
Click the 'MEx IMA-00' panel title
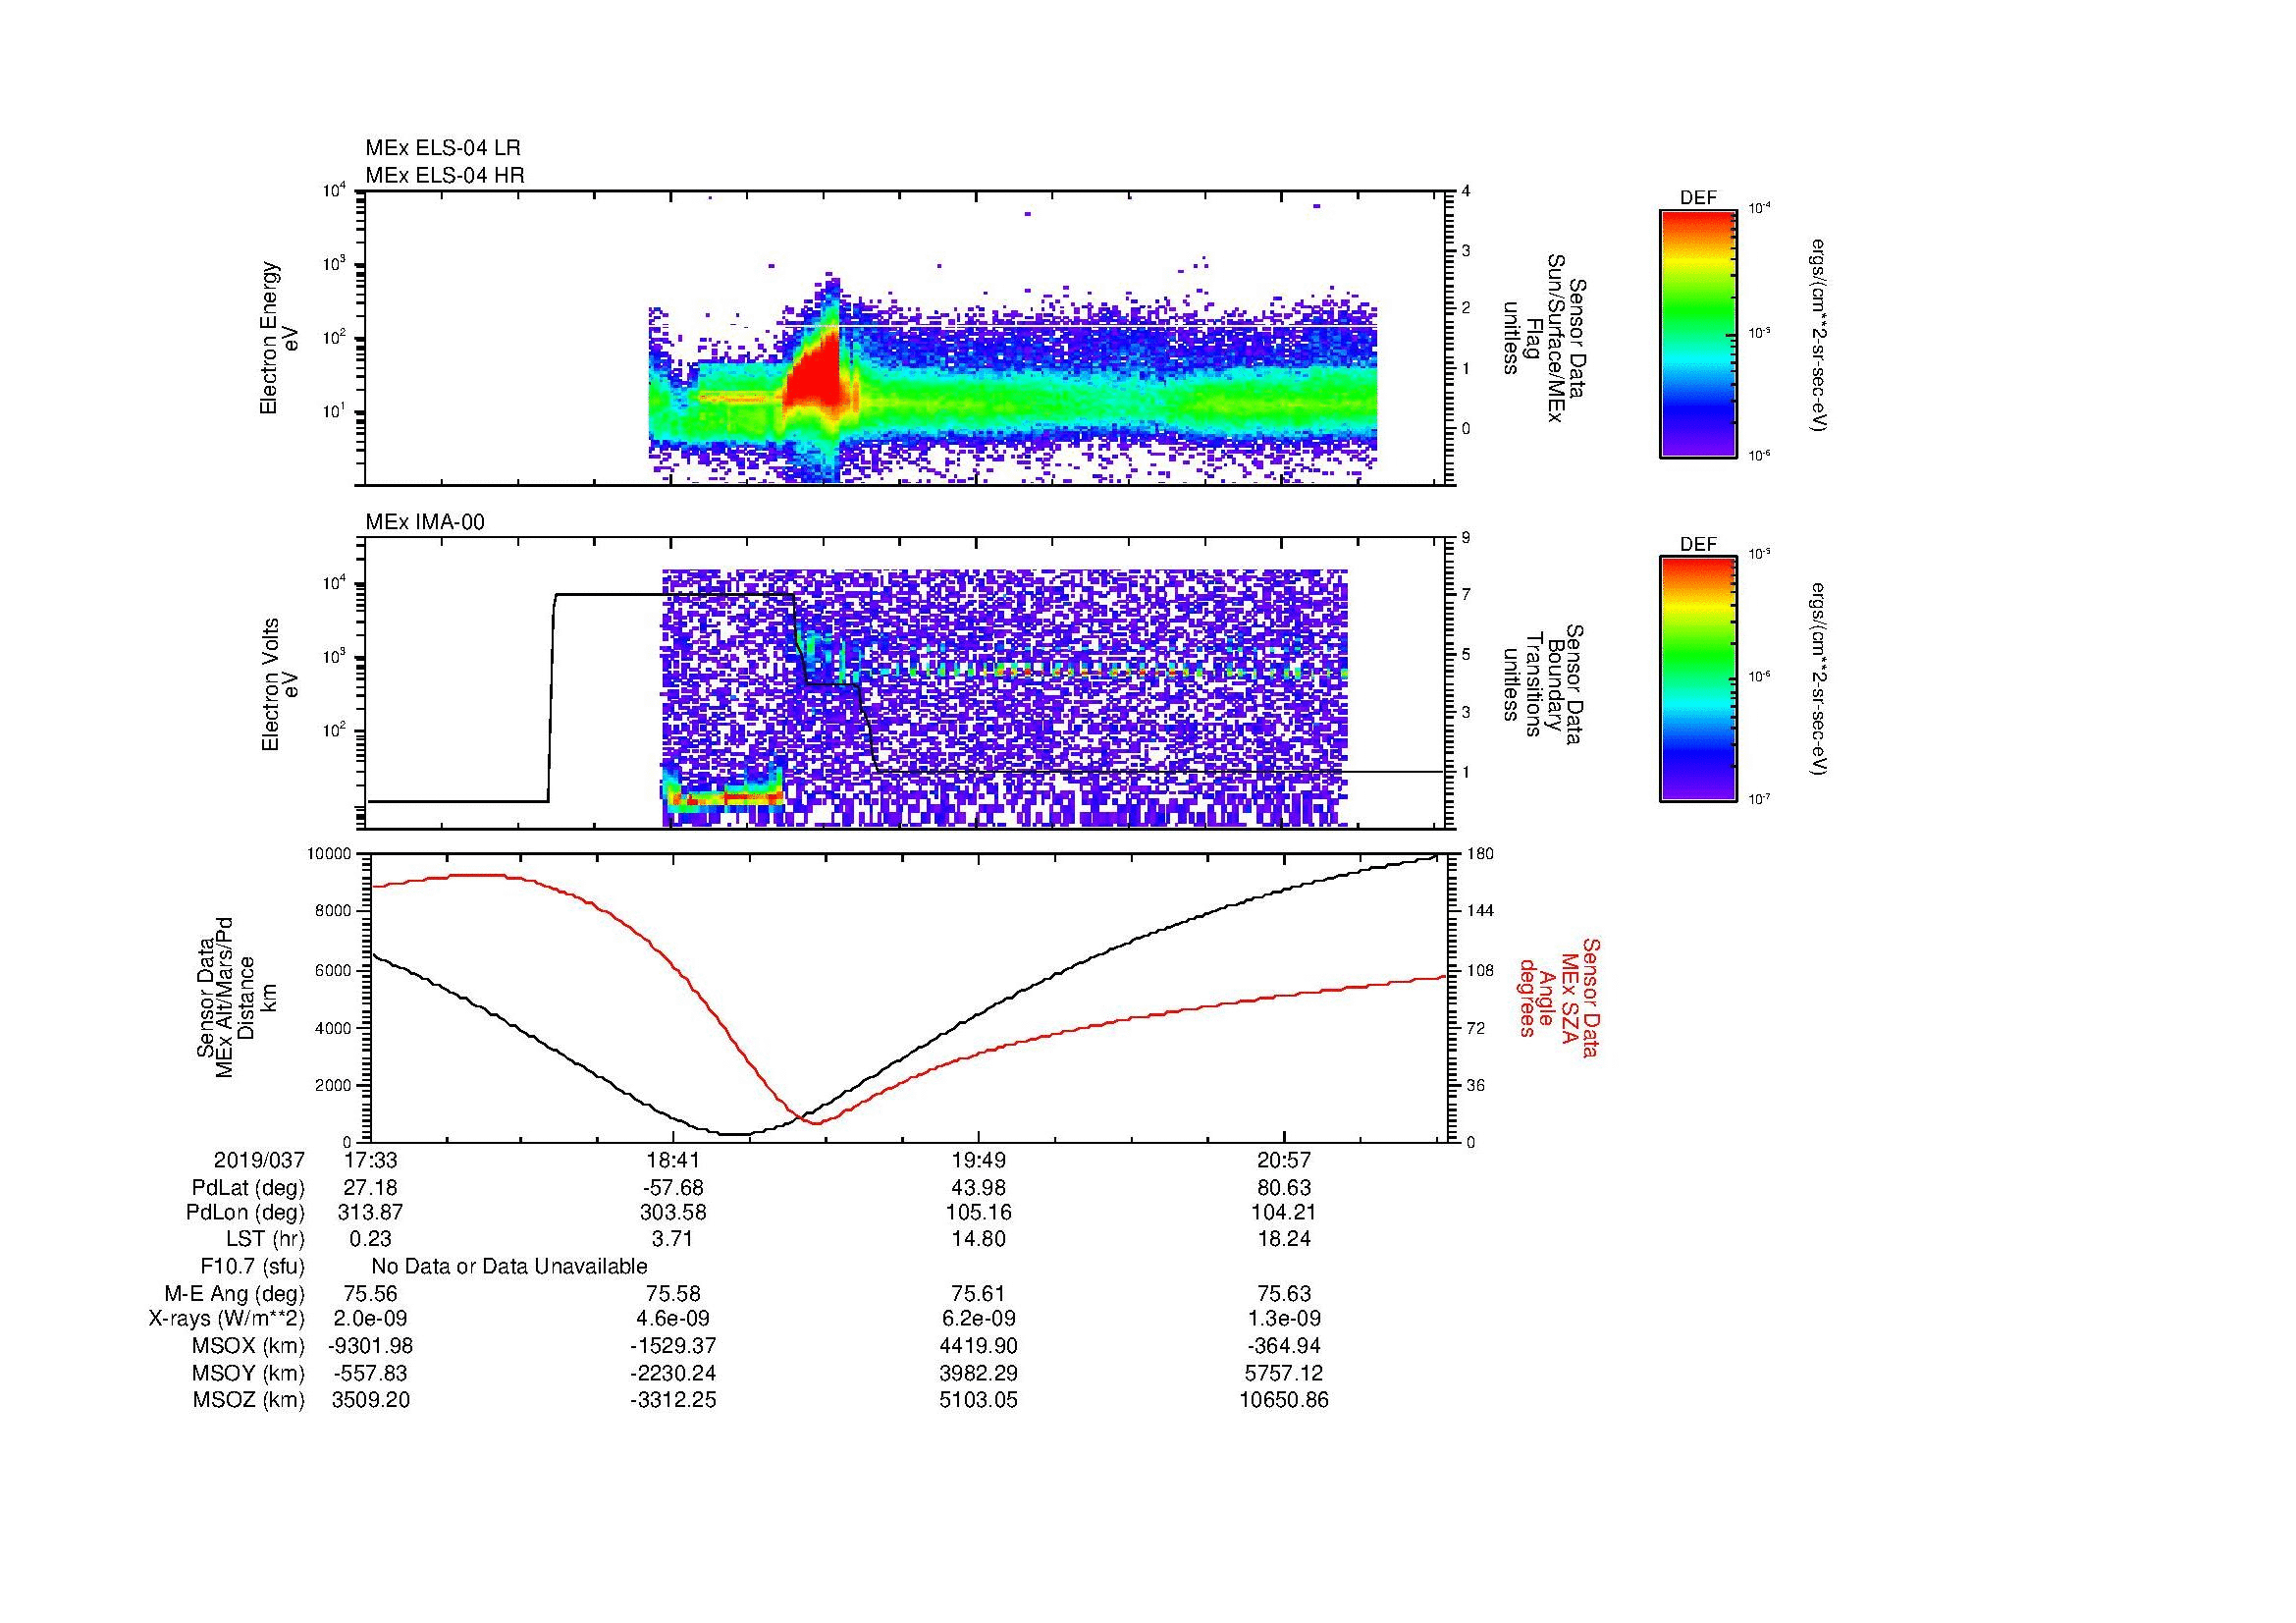[425, 522]
